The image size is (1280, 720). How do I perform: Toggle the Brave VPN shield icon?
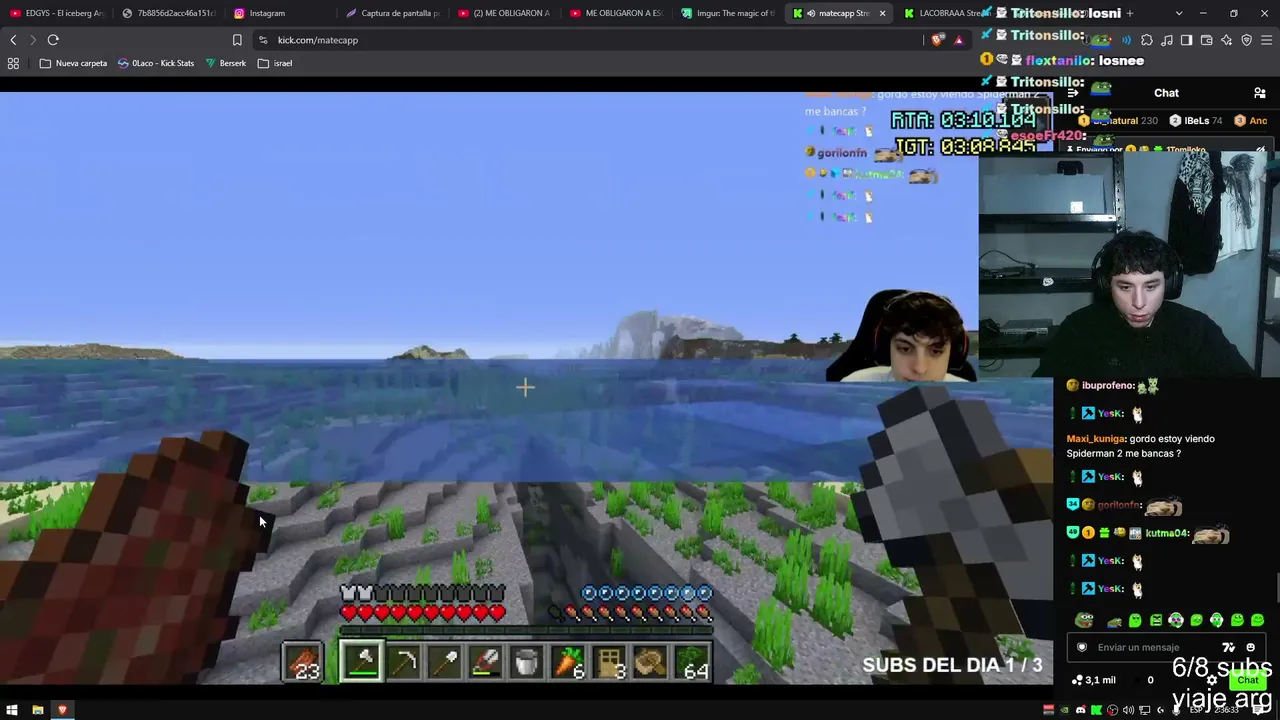click(1246, 40)
